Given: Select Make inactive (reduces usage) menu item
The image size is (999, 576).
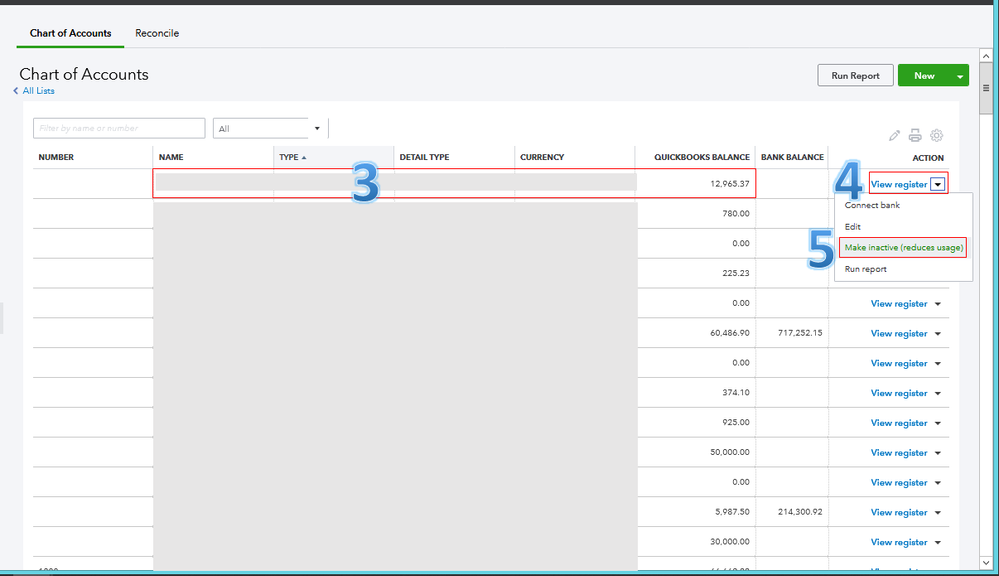Looking at the screenshot, I should click(x=903, y=247).
